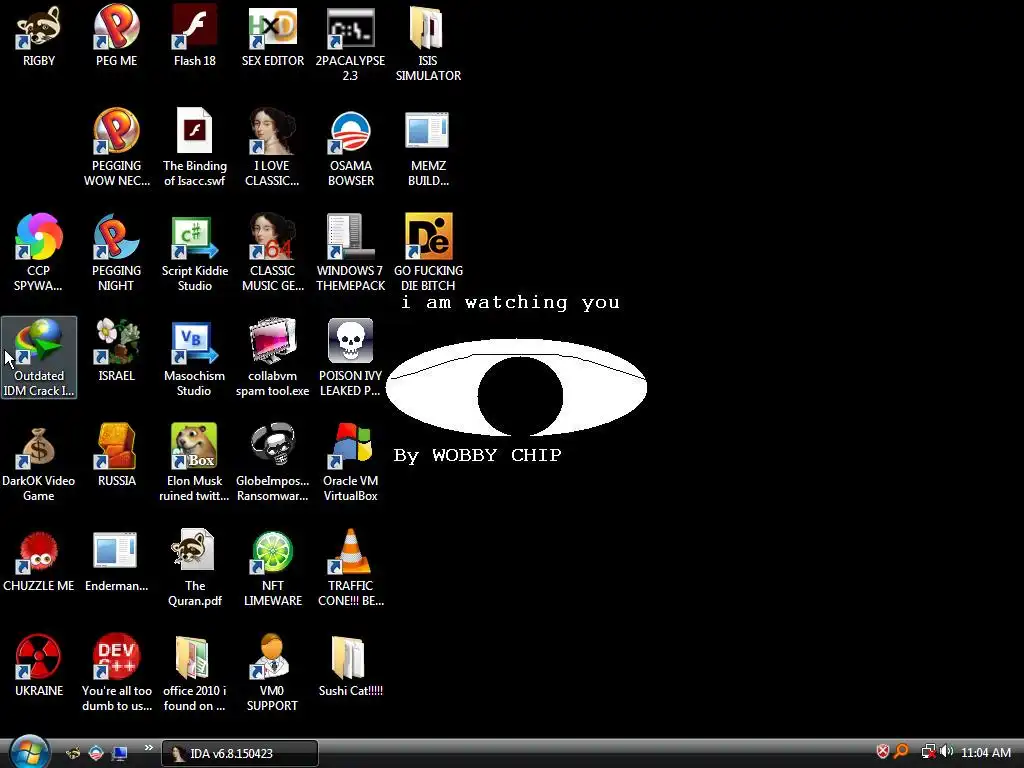Open disconnected network tray icon
The width and height of the screenshot is (1024, 768).
click(x=928, y=752)
